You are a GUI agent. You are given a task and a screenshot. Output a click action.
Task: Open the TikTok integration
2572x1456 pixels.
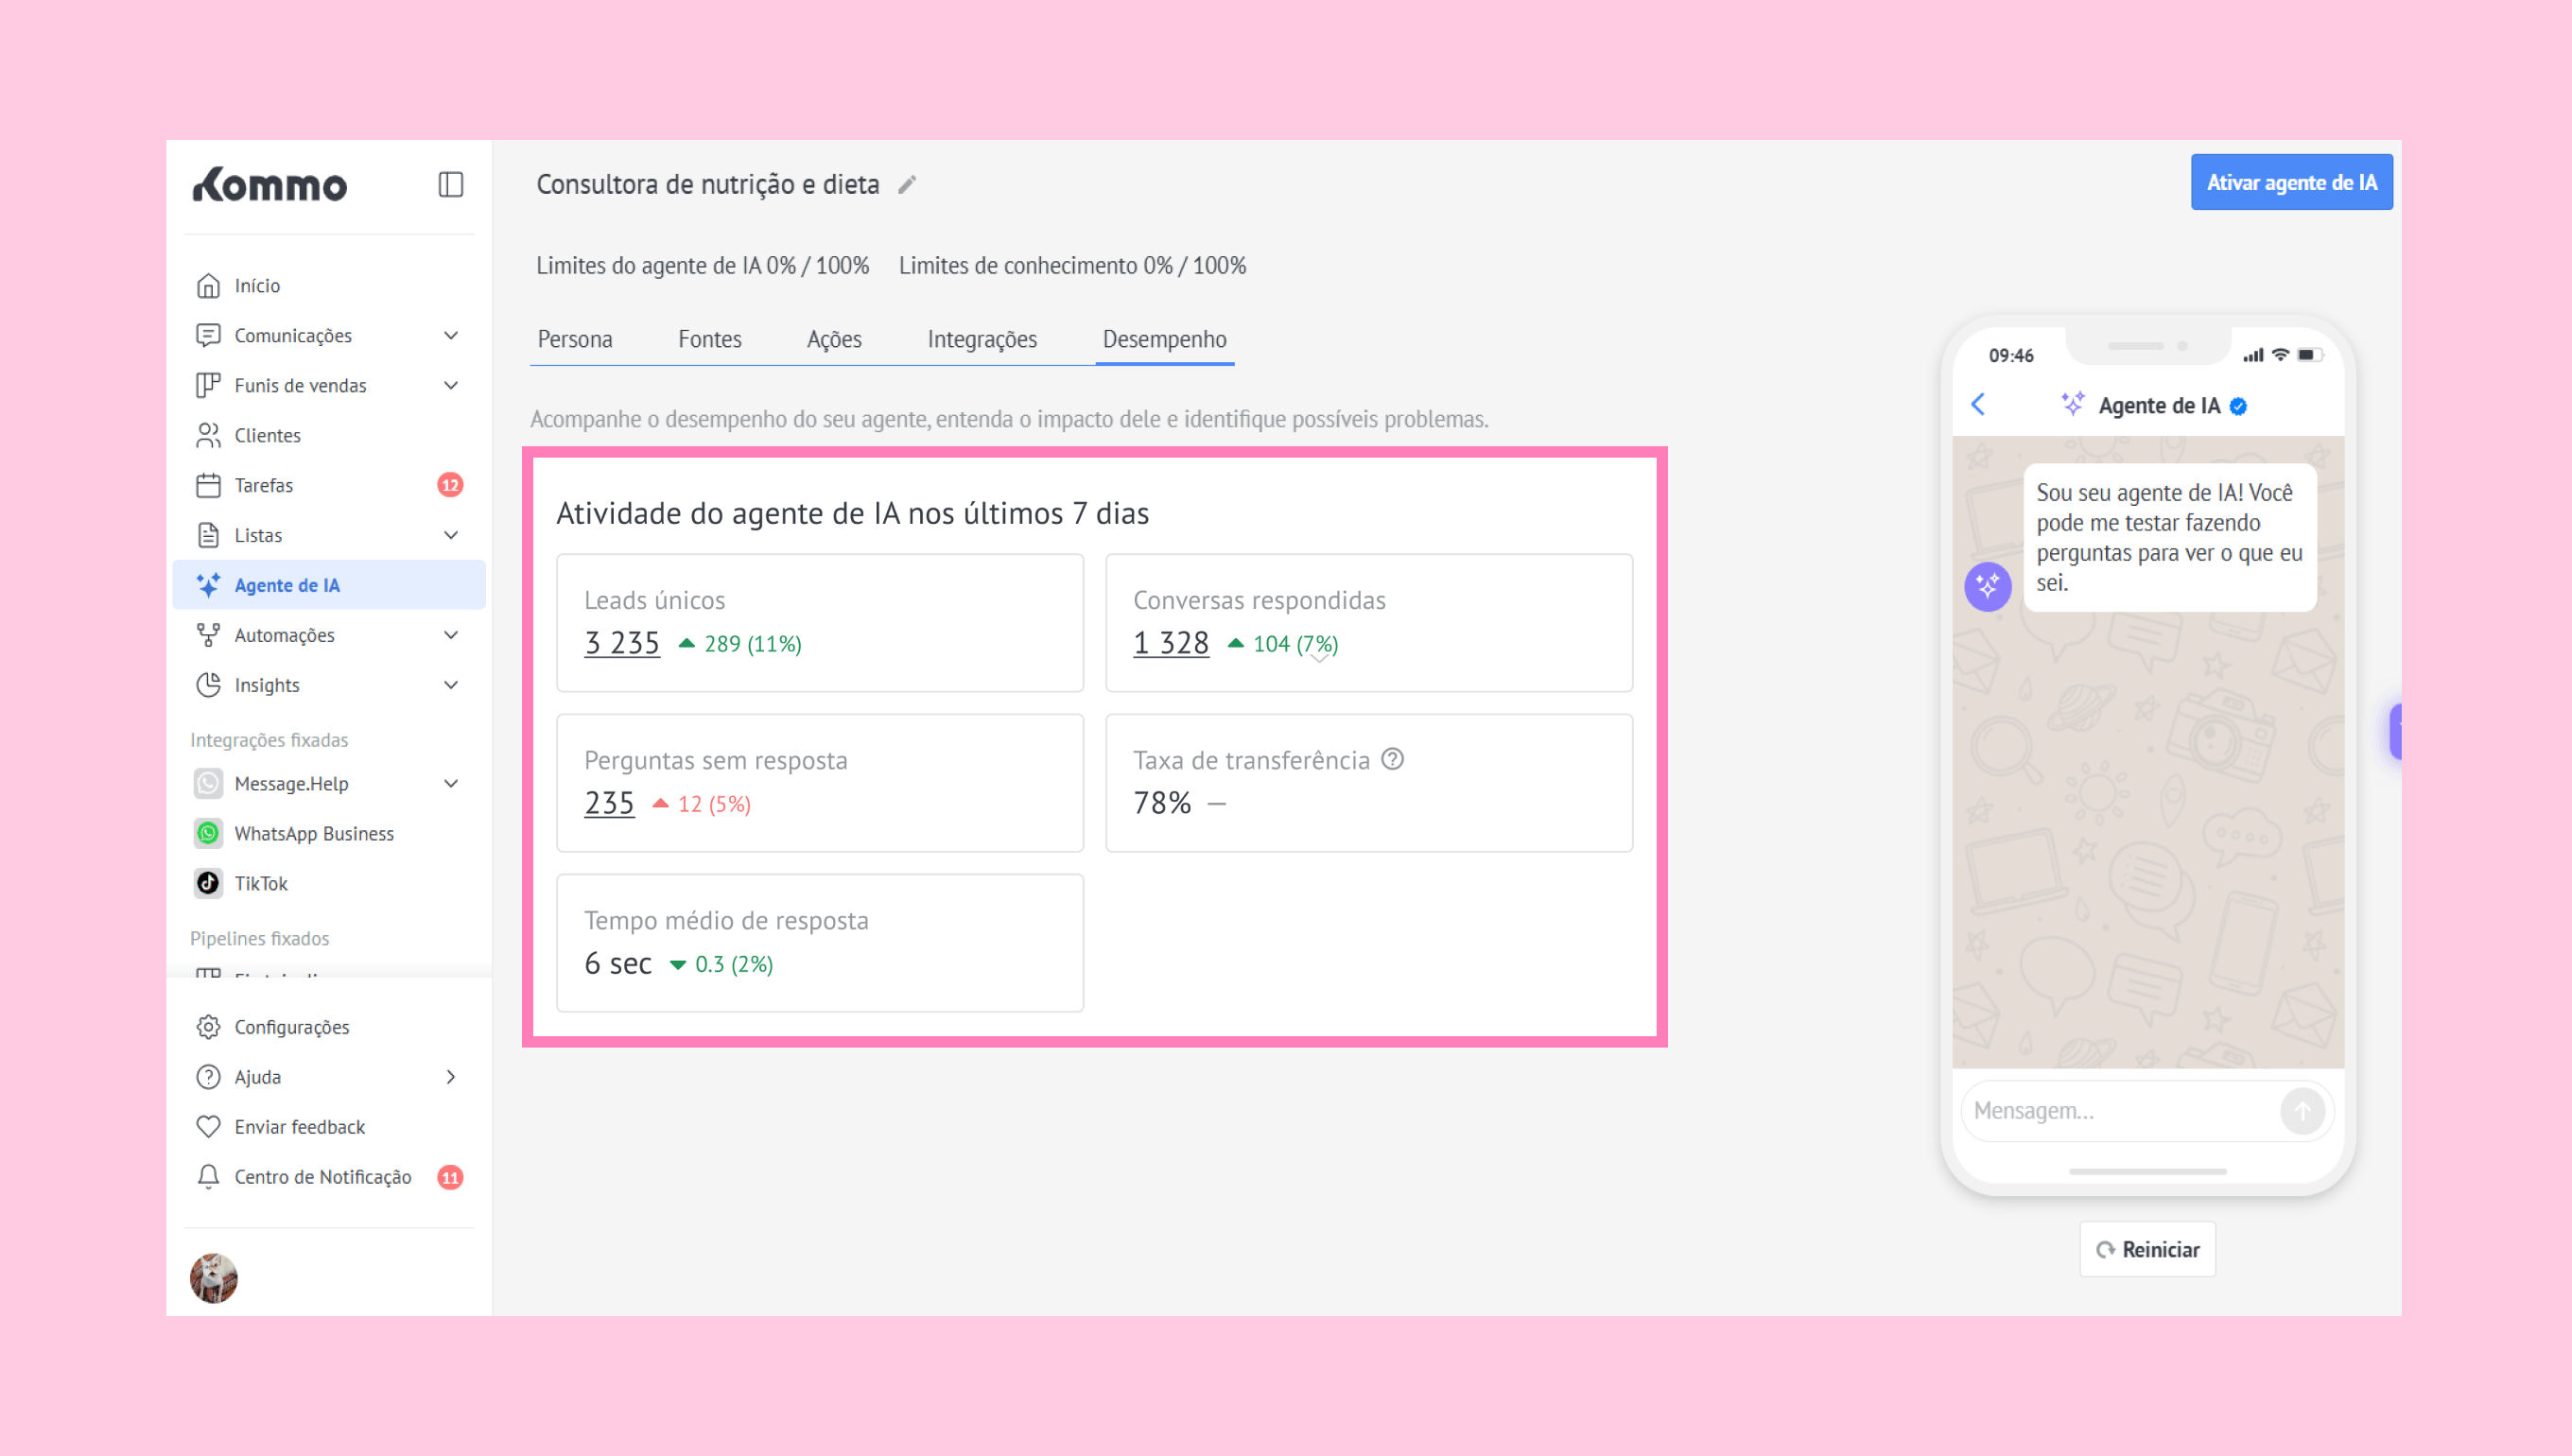pos(260,883)
